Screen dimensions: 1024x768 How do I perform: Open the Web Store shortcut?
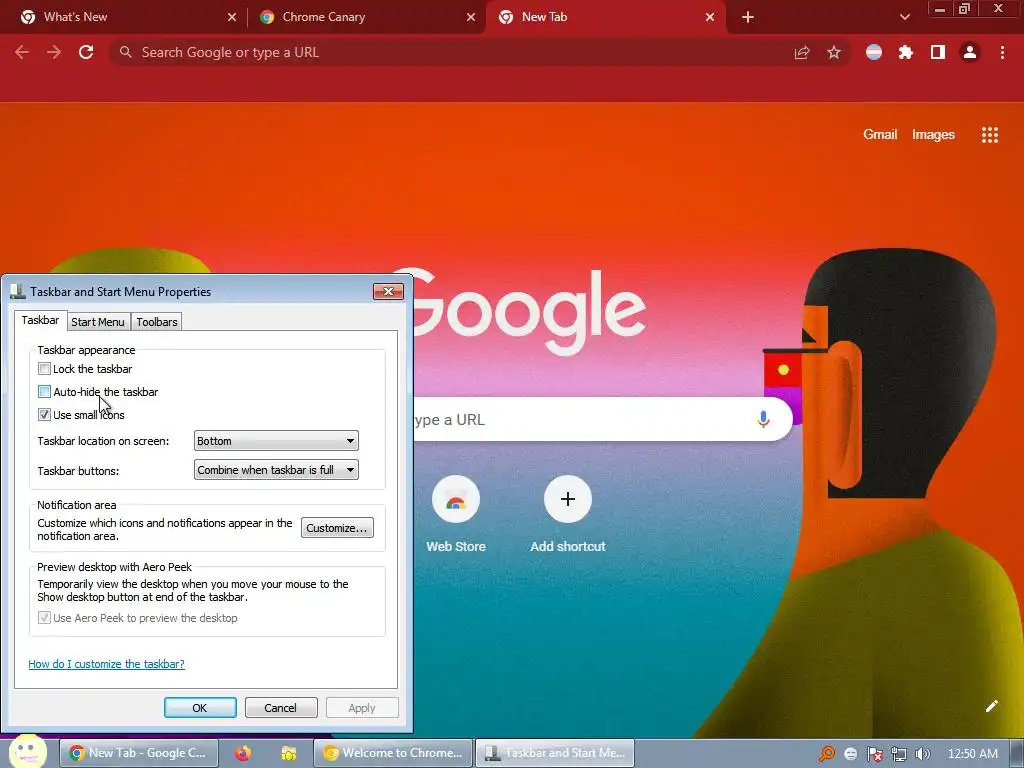(x=456, y=515)
